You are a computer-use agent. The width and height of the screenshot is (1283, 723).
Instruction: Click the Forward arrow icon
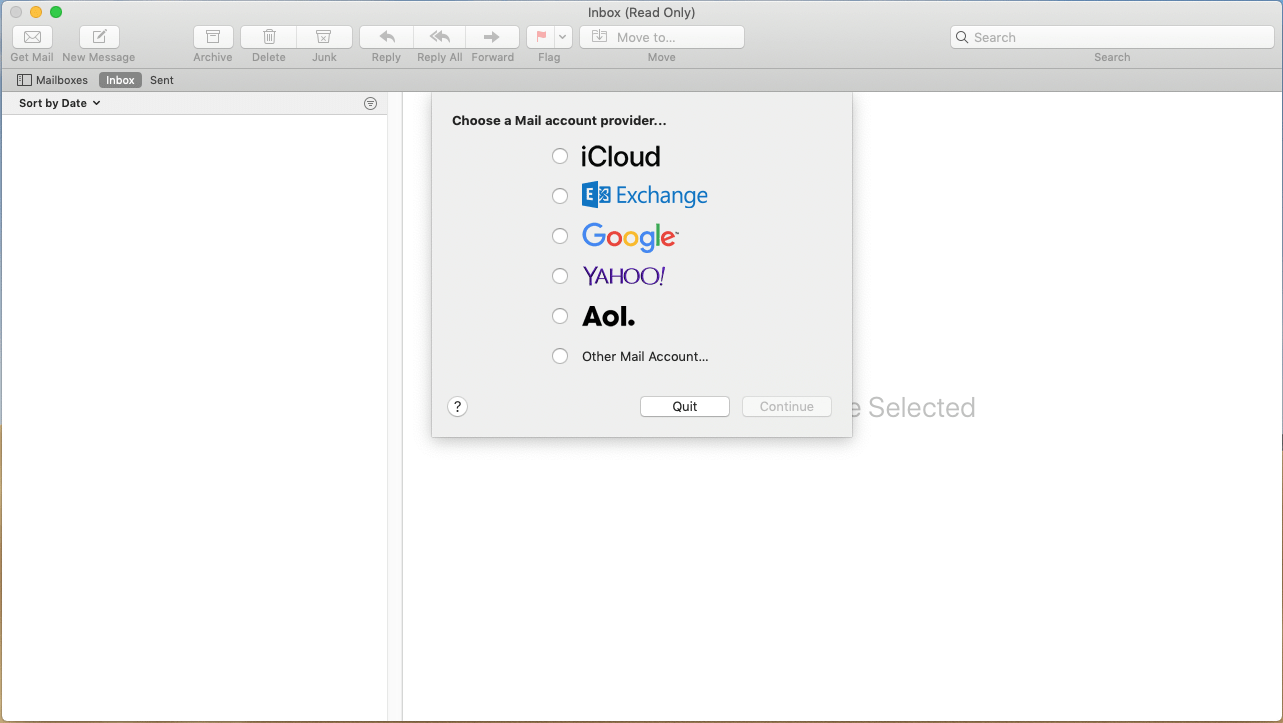pos(492,37)
